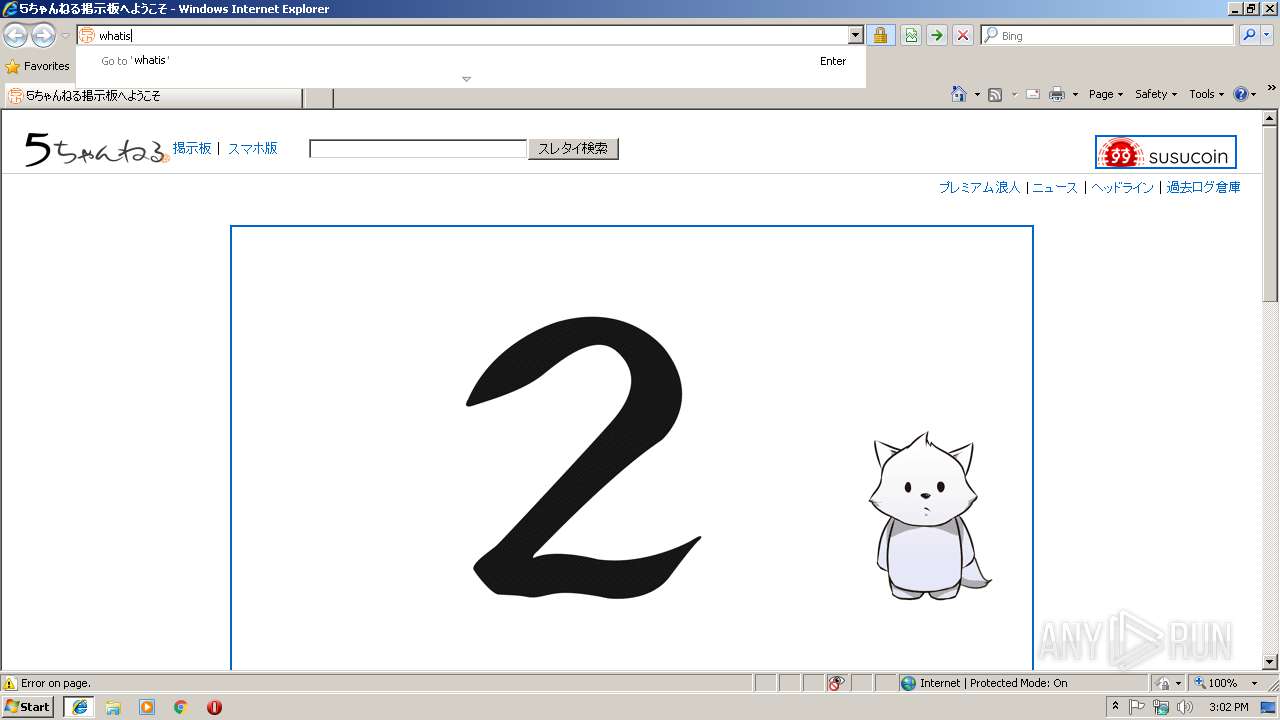Expand the address bar history dropdown
Screen dimensions: 1280x720
[x=855, y=36]
